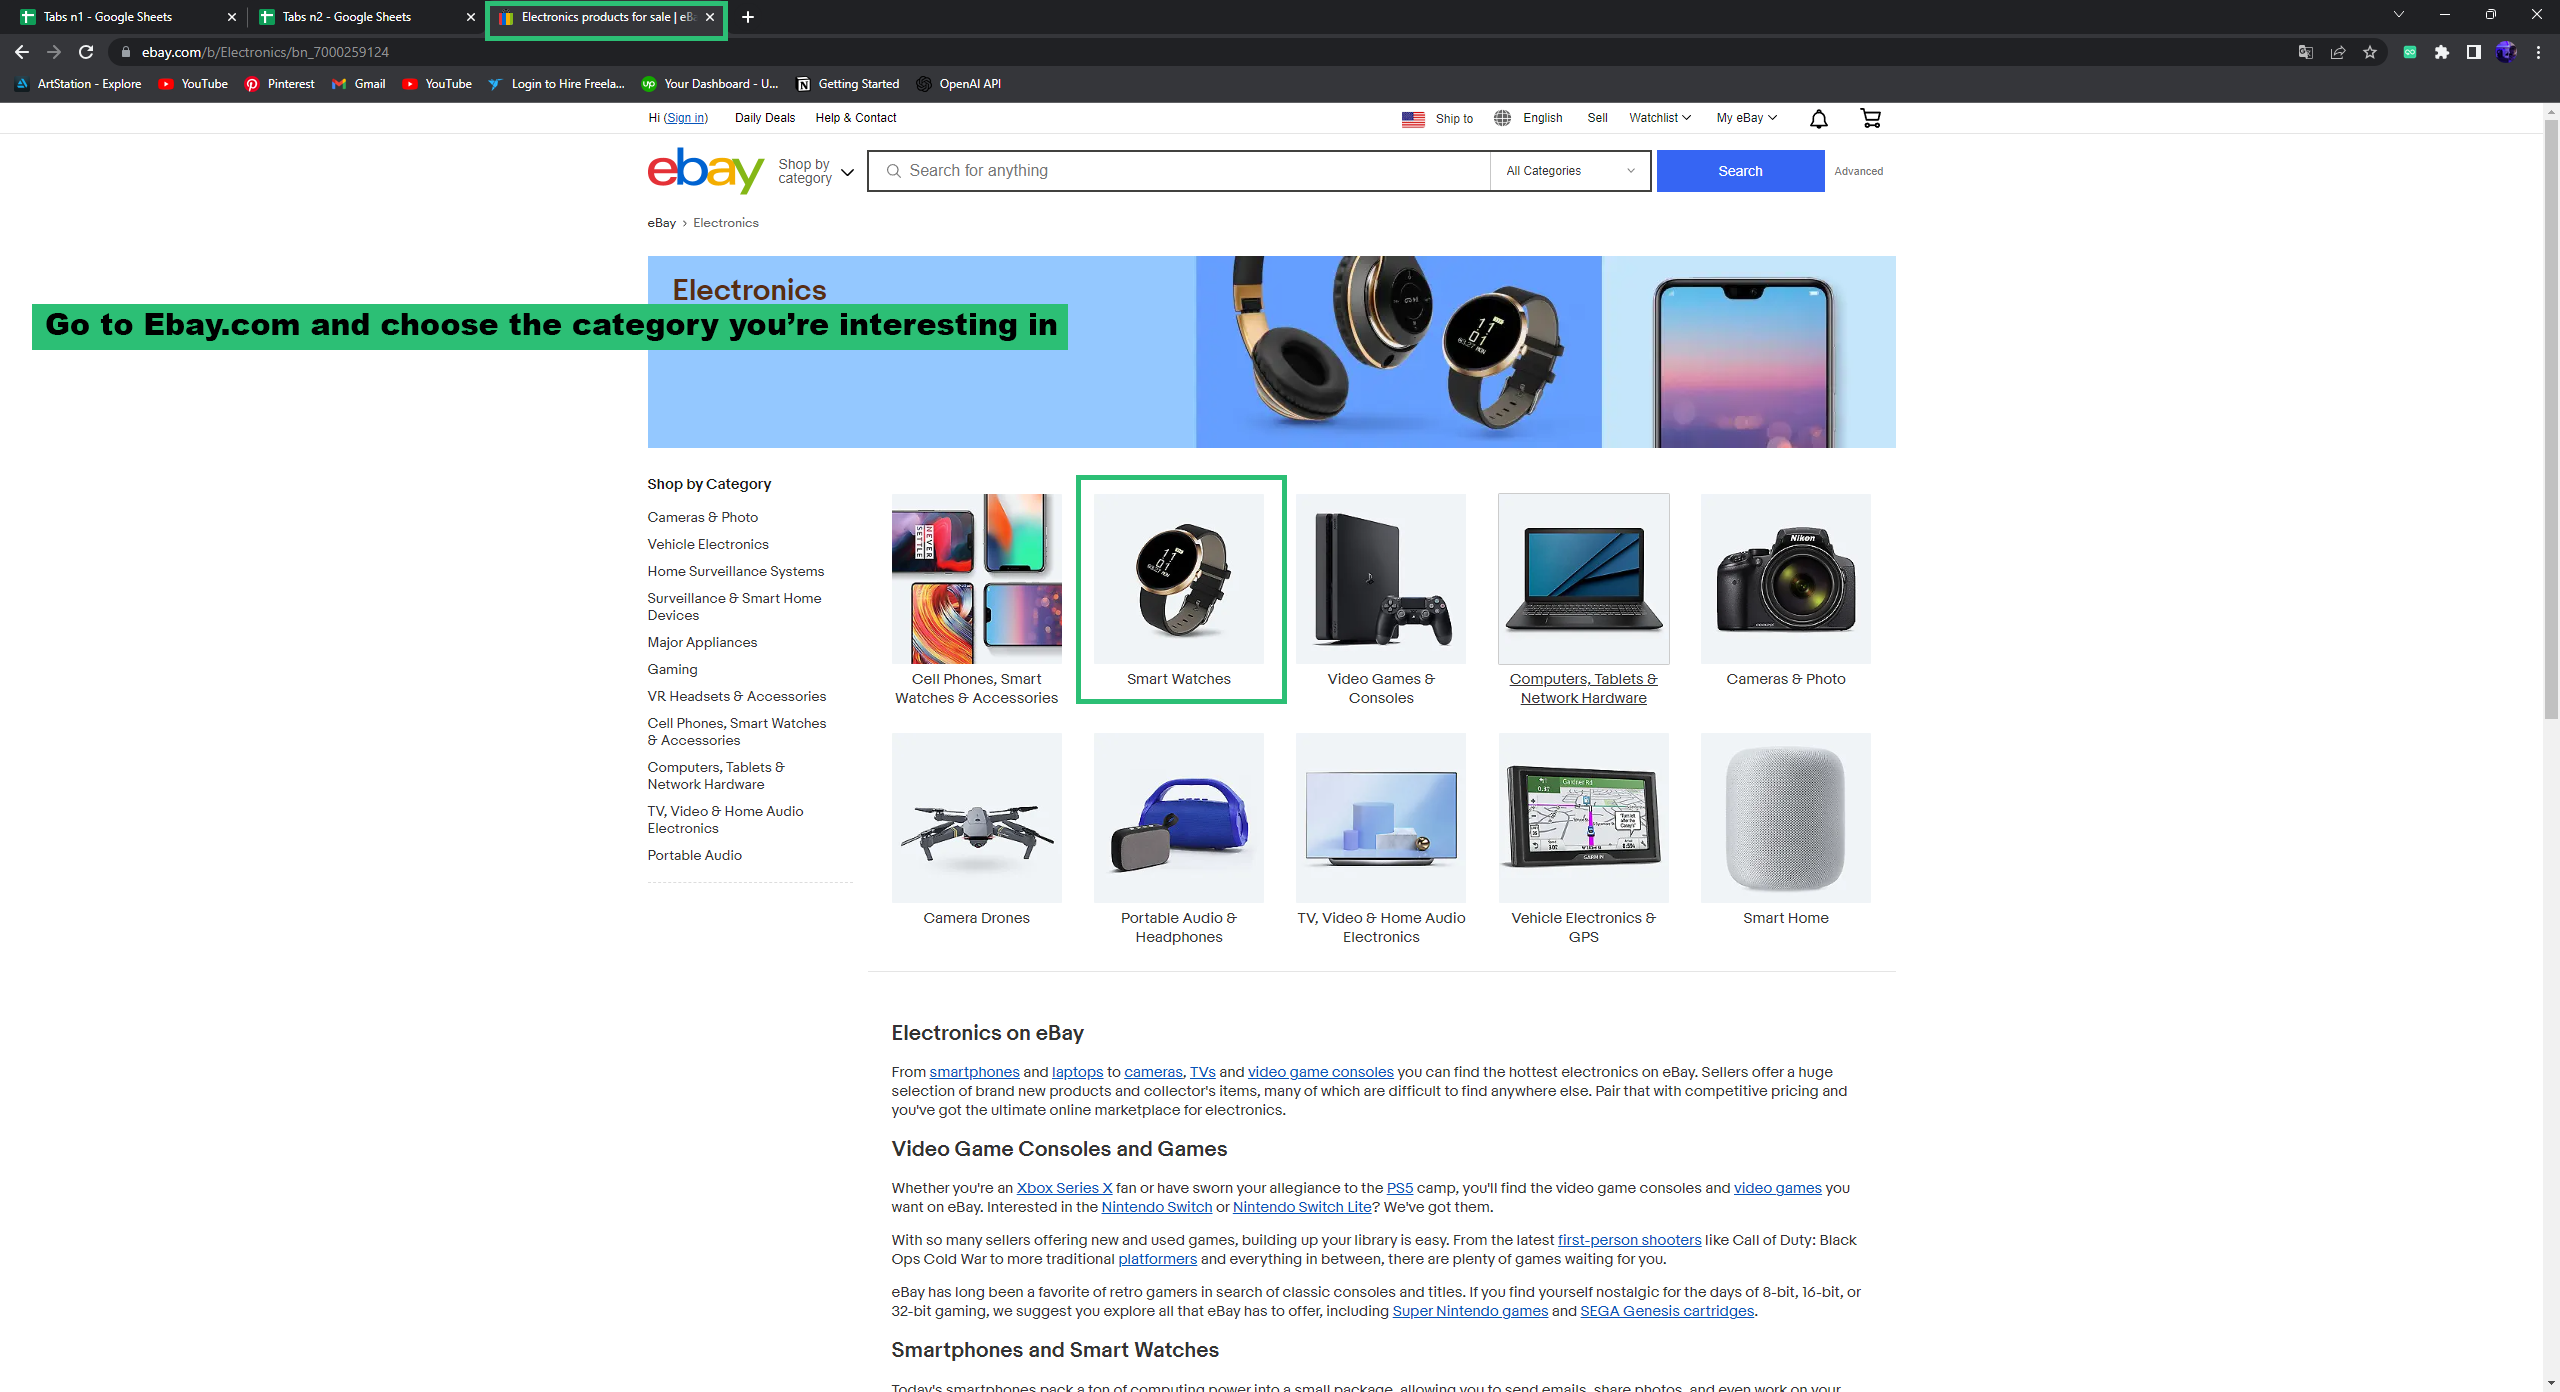Click the blue Search button

point(1740,171)
